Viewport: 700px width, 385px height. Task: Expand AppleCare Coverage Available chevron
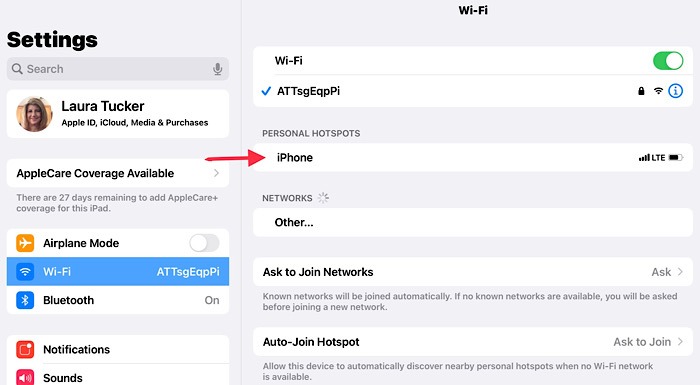217,173
